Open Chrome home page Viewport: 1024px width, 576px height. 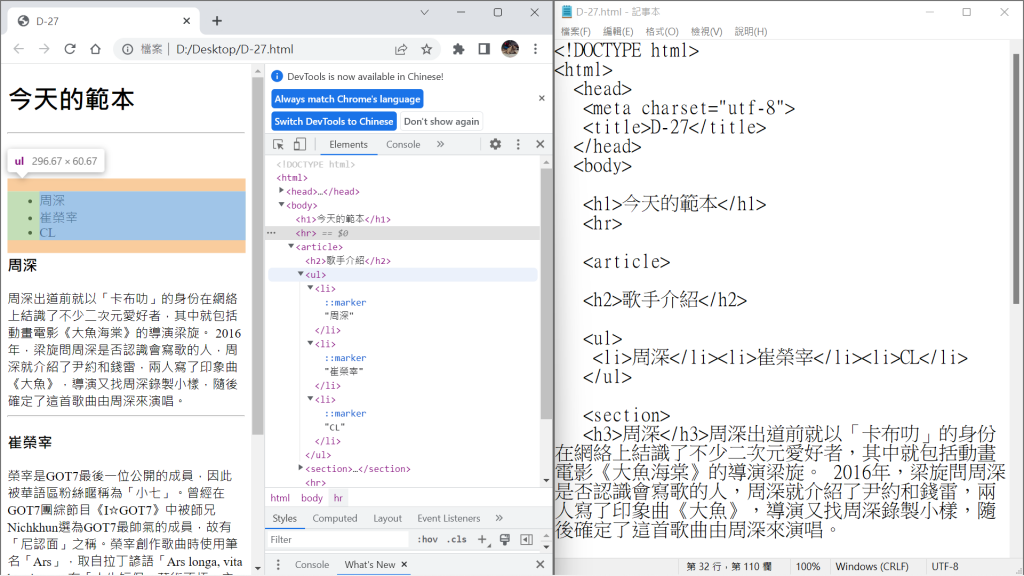point(95,49)
